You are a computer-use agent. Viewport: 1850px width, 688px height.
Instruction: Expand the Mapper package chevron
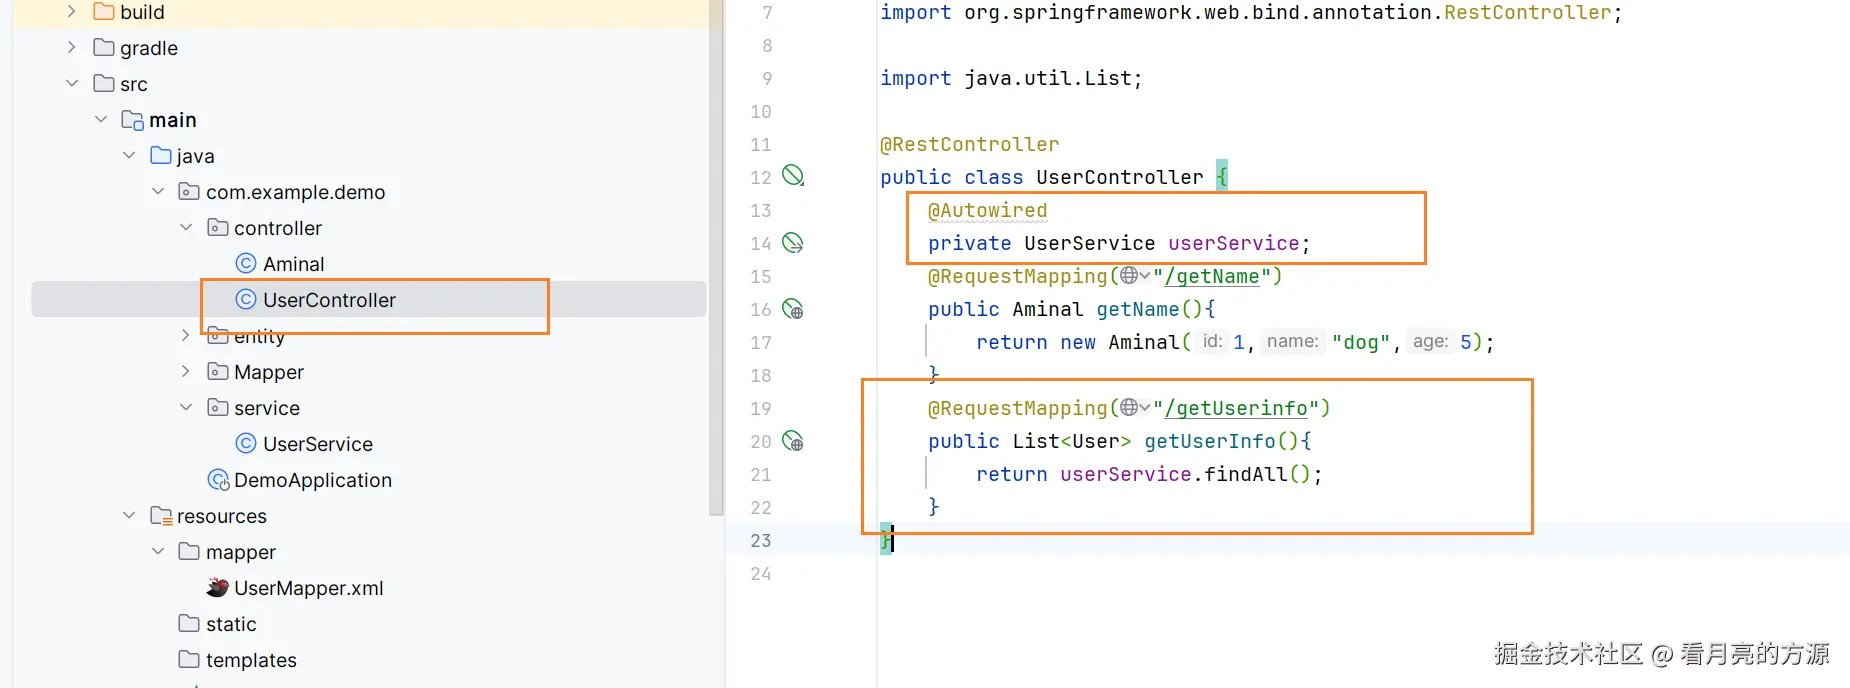click(185, 371)
